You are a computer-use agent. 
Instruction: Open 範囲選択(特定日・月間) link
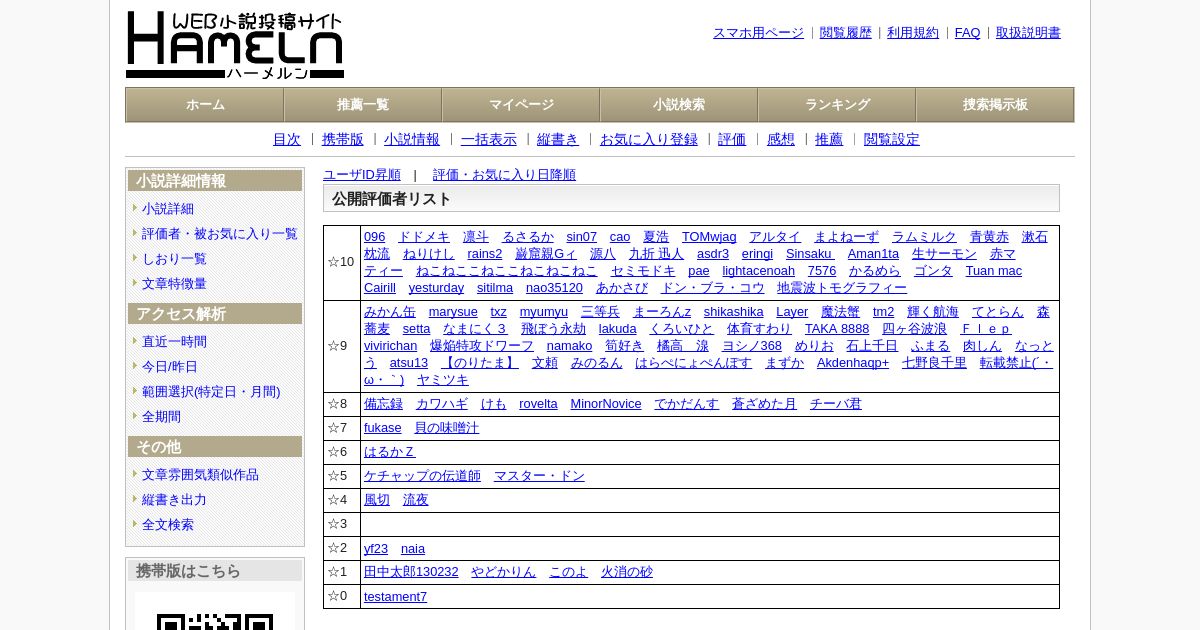pyautogui.click(x=211, y=392)
